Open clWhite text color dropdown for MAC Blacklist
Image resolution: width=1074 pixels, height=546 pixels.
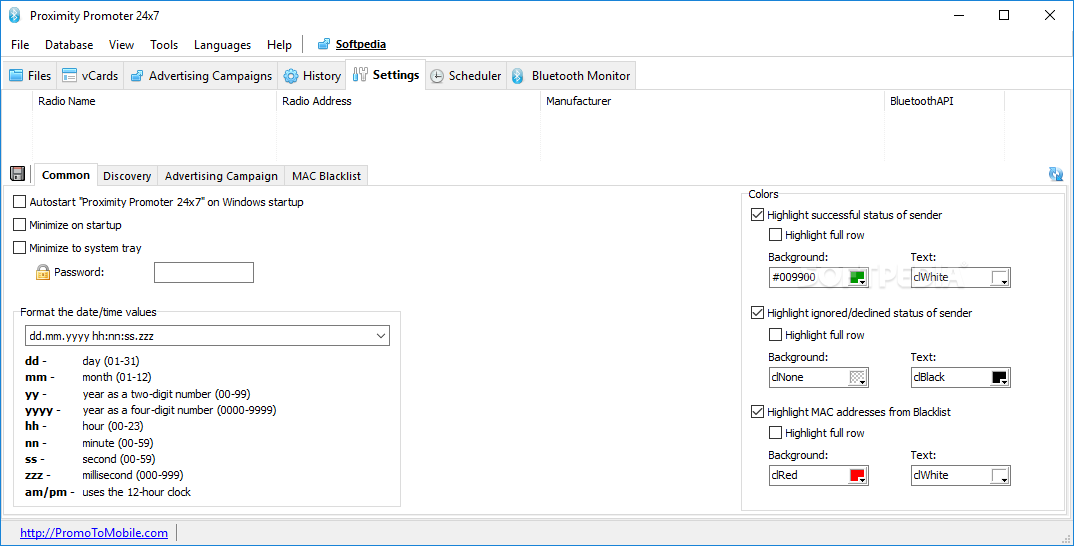coord(1000,475)
